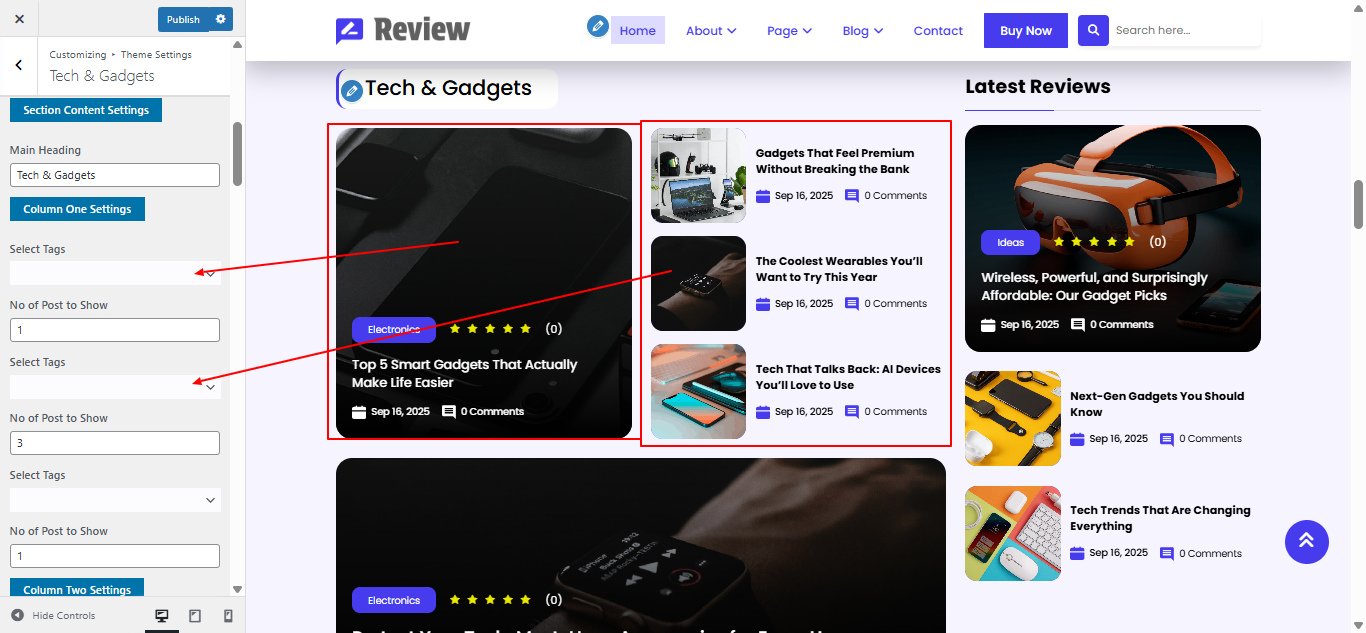The image size is (1366, 633).
Task: Click the pencil edit icon beside Home menu
Action: pyautogui.click(x=598, y=26)
